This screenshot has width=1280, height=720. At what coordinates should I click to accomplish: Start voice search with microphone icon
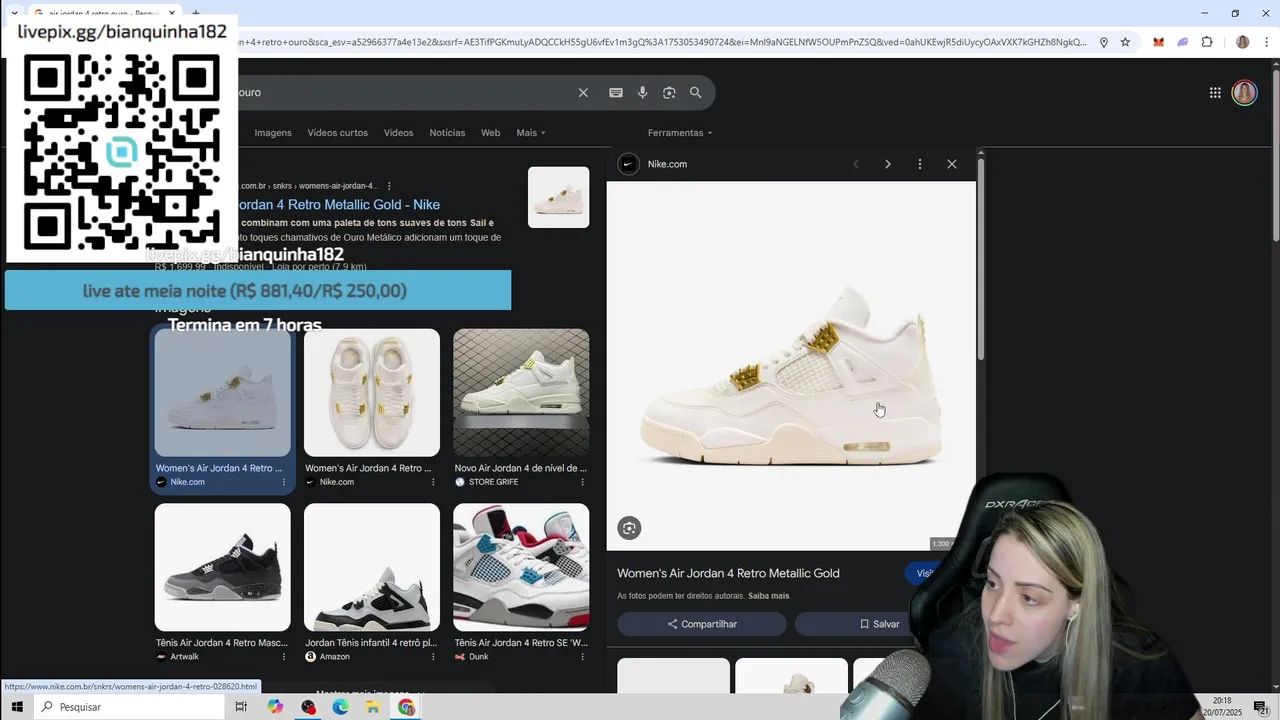pyautogui.click(x=643, y=92)
